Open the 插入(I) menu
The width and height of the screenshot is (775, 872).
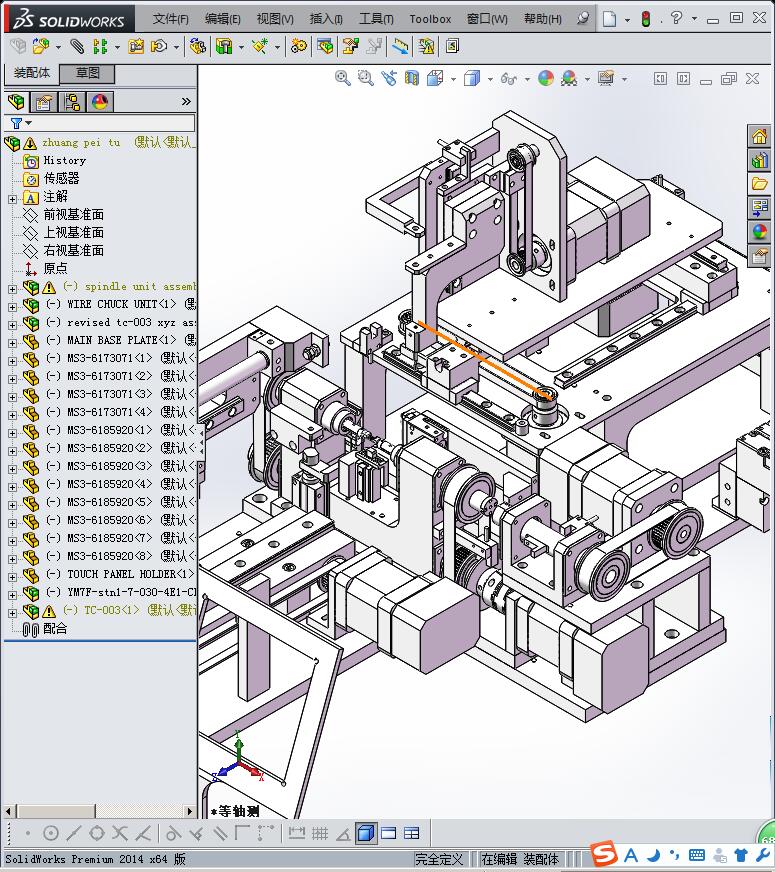(326, 19)
